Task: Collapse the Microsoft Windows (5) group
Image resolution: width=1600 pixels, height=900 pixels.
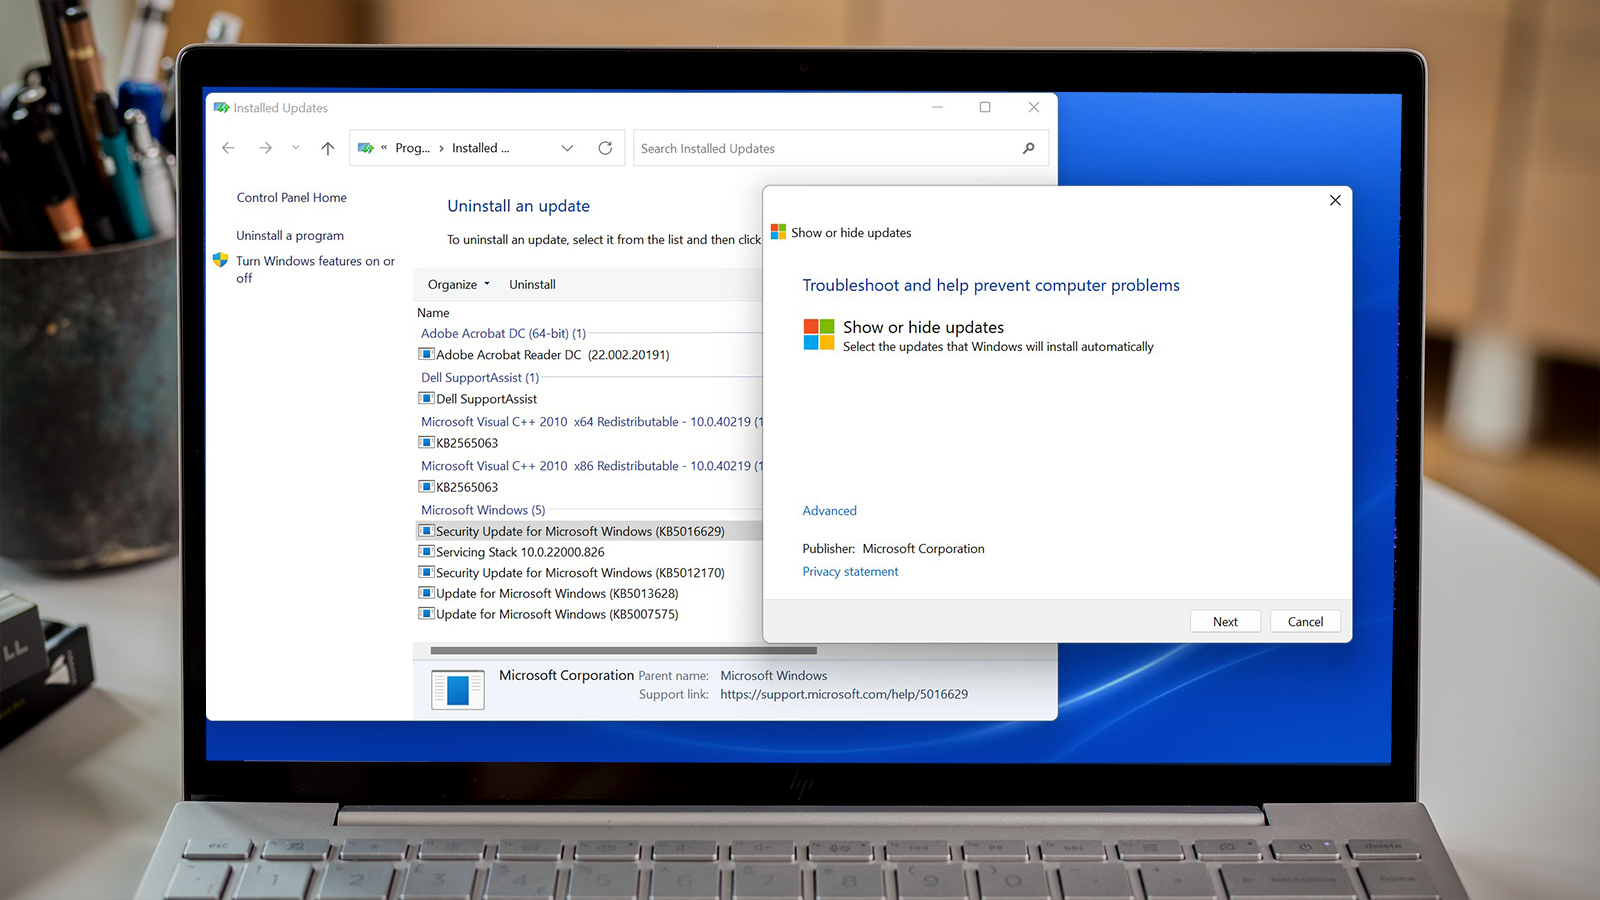Action: pos(483,510)
